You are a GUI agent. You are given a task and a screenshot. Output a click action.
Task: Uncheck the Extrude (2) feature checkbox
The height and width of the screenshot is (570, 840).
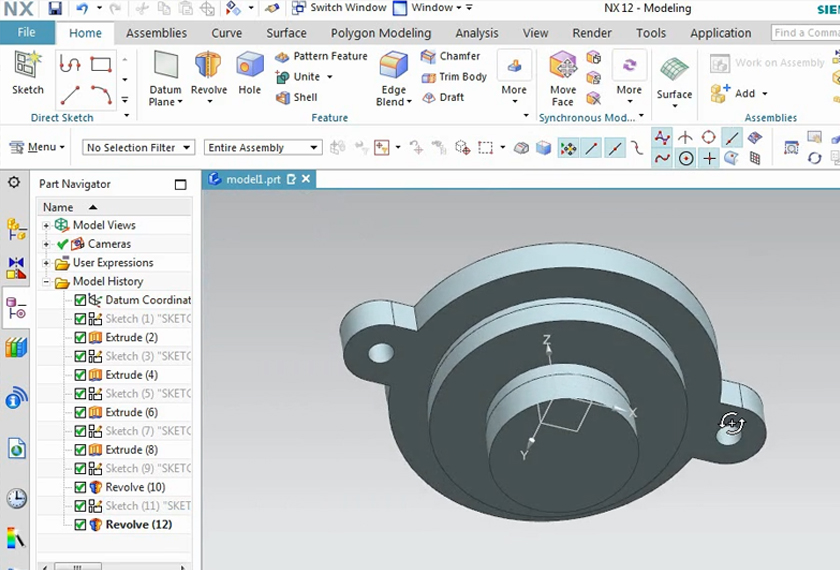pyautogui.click(x=81, y=338)
